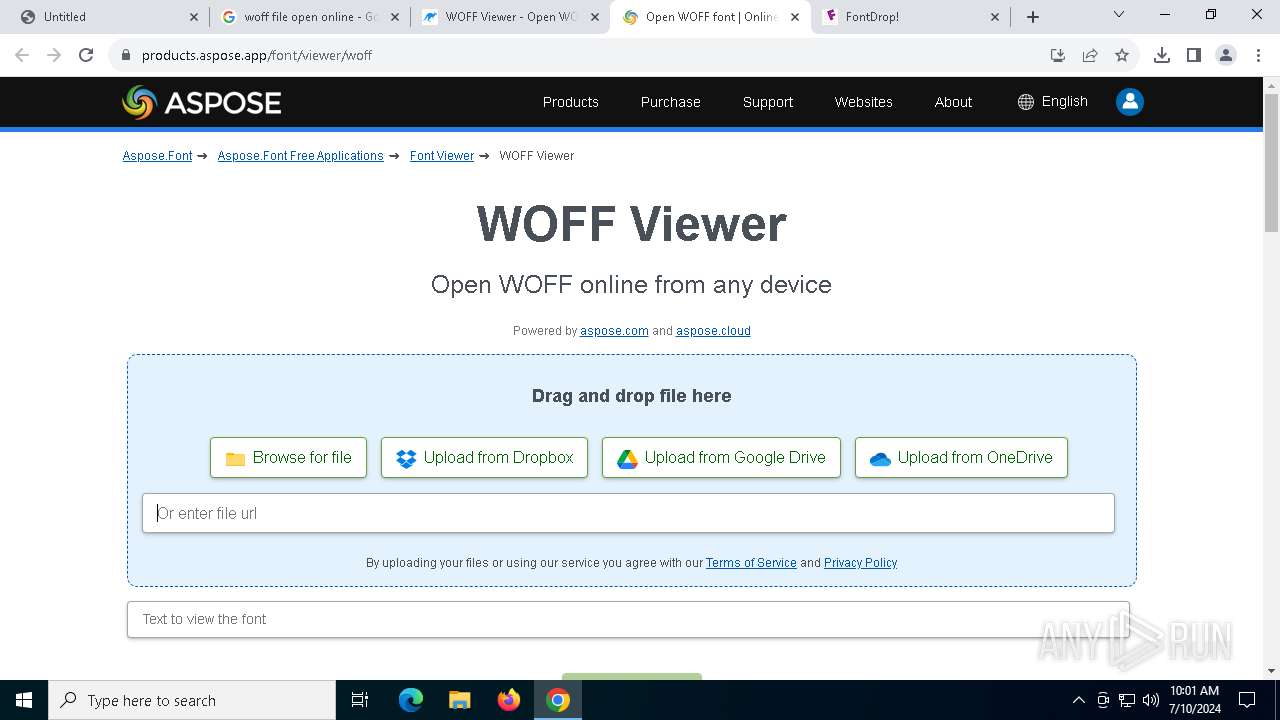Open the Support menu
The image size is (1280, 720).
point(768,102)
